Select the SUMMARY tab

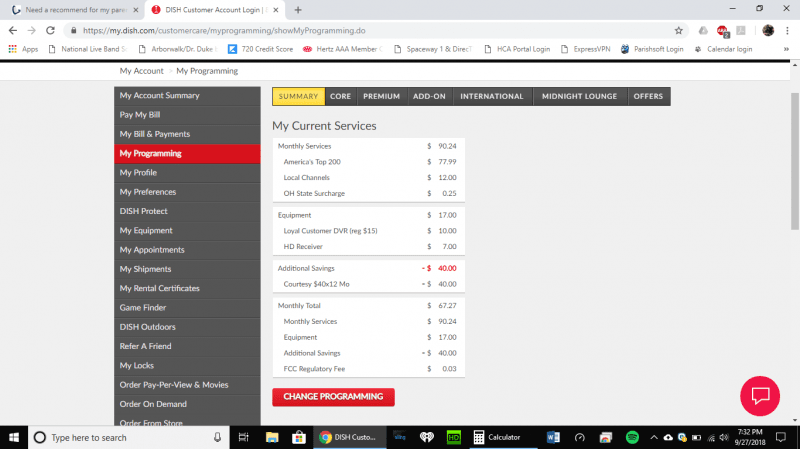[x=298, y=96]
